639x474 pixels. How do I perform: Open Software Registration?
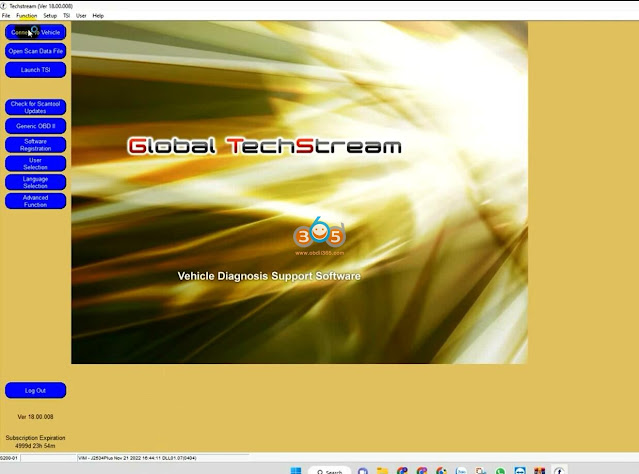pyautogui.click(x=35, y=145)
